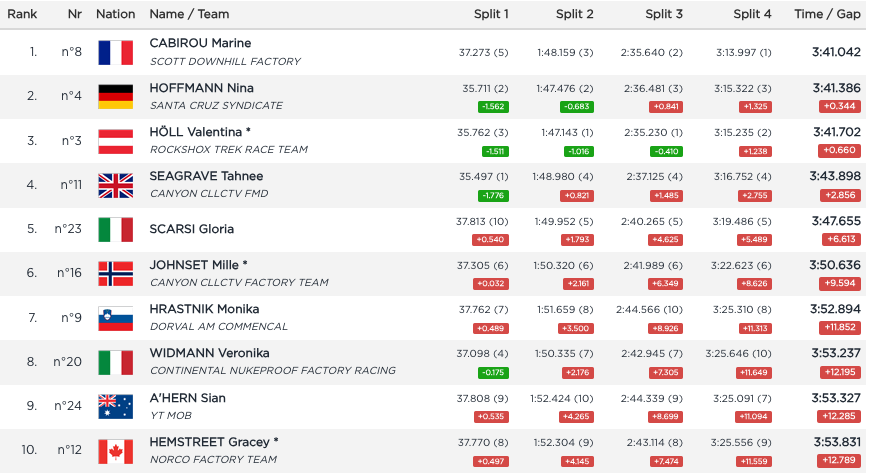Click the Austrian flag for Höll Valentina

115,141
